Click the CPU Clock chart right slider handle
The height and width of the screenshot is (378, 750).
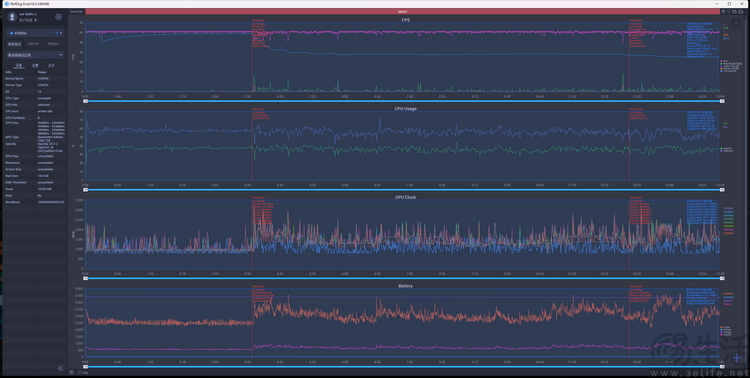pos(722,278)
